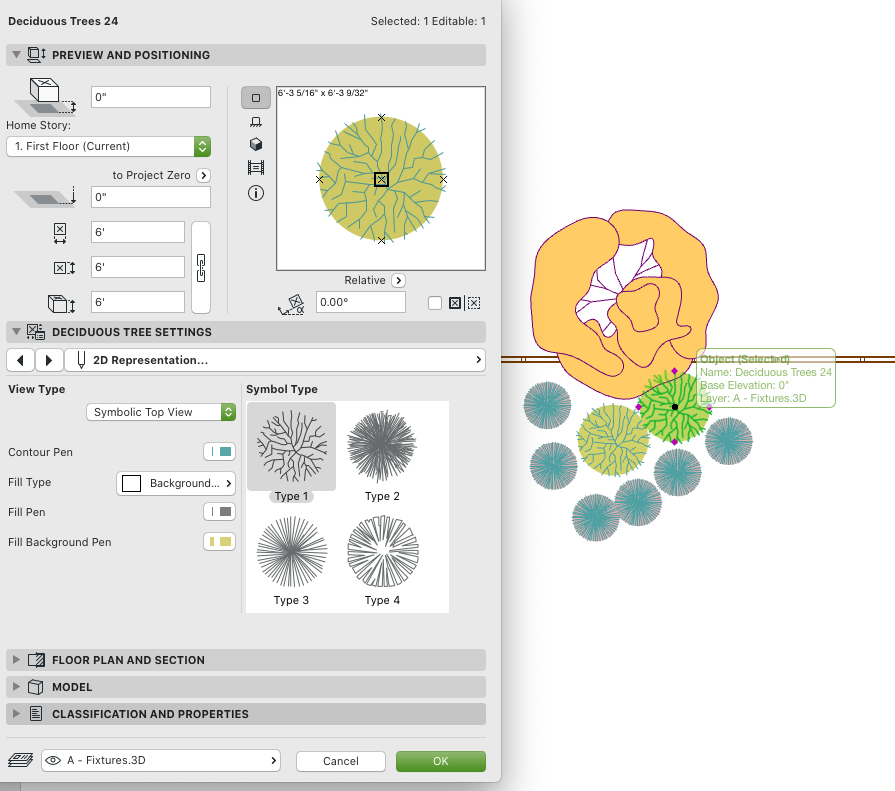Screen dimensions: 895x791
Task: Select the 2D symbol preview icon
Action: click(x=256, y=98)
